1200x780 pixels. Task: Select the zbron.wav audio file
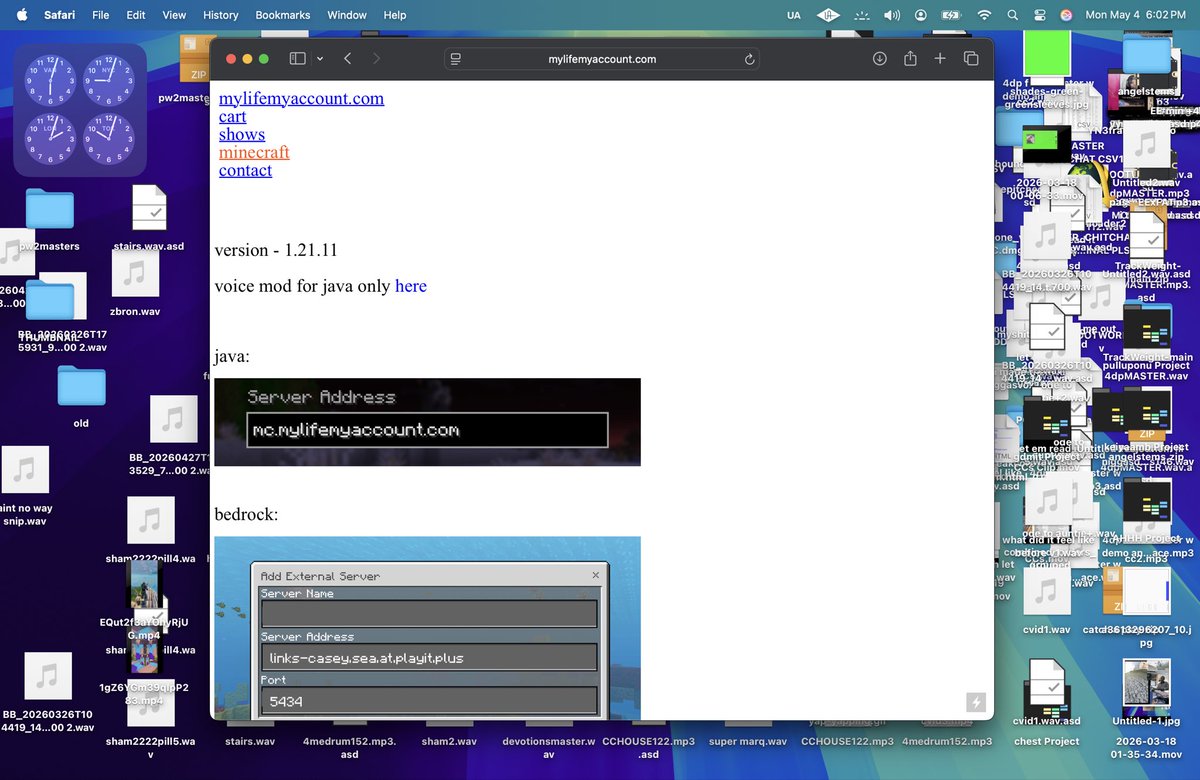(x=135, y=273)
